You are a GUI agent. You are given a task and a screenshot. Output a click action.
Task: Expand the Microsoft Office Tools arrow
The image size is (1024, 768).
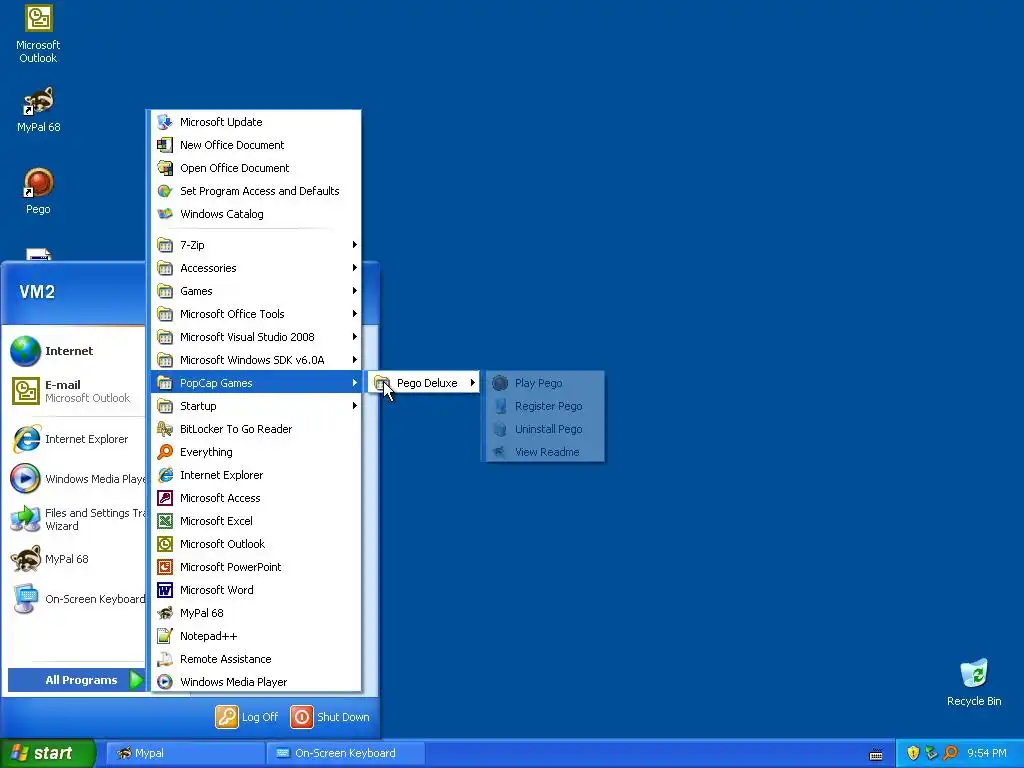[355, 314]
